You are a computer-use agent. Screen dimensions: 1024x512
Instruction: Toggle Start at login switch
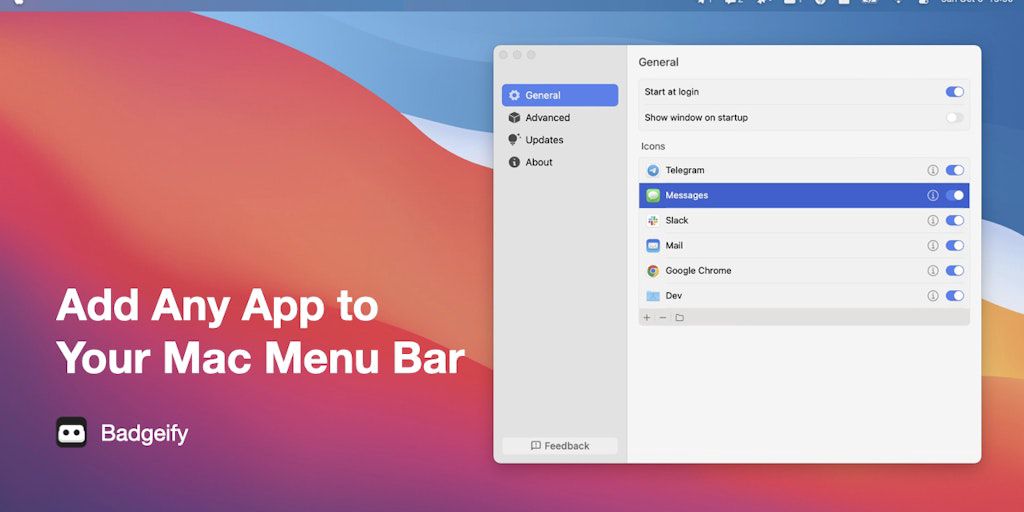955,92
